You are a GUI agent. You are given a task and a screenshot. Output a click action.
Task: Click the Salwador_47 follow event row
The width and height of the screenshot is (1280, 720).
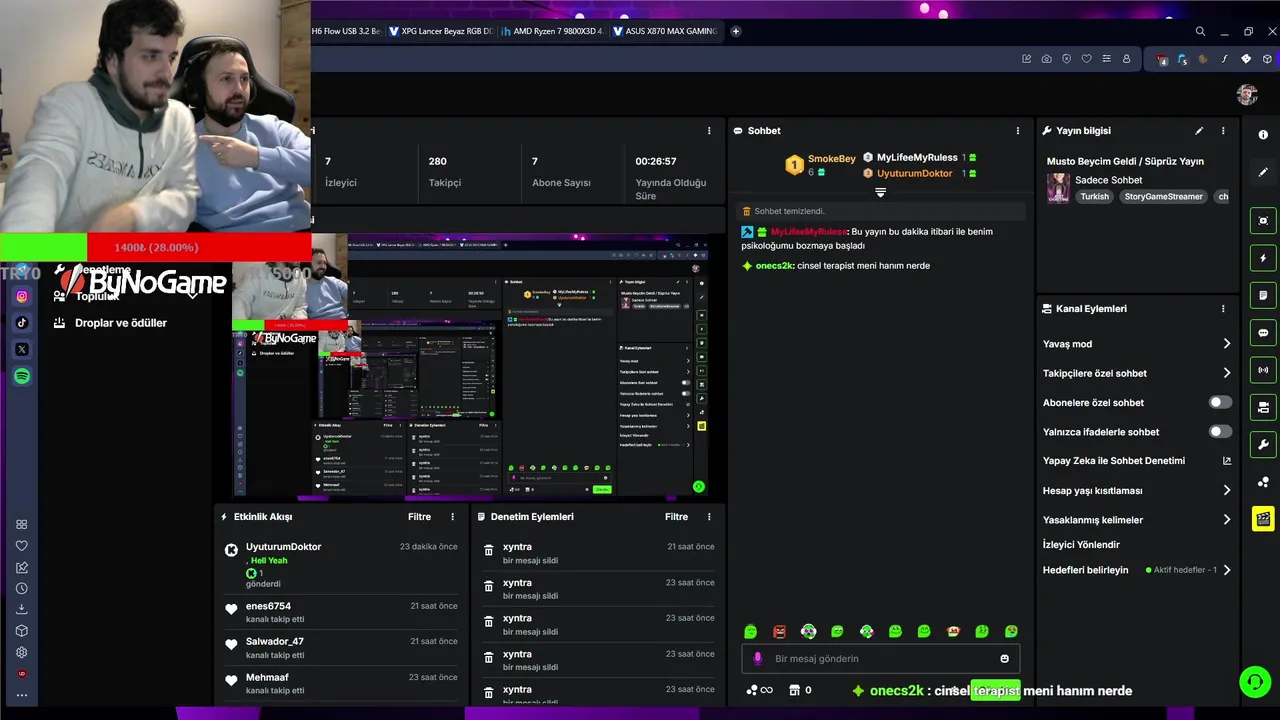point(340,648)
